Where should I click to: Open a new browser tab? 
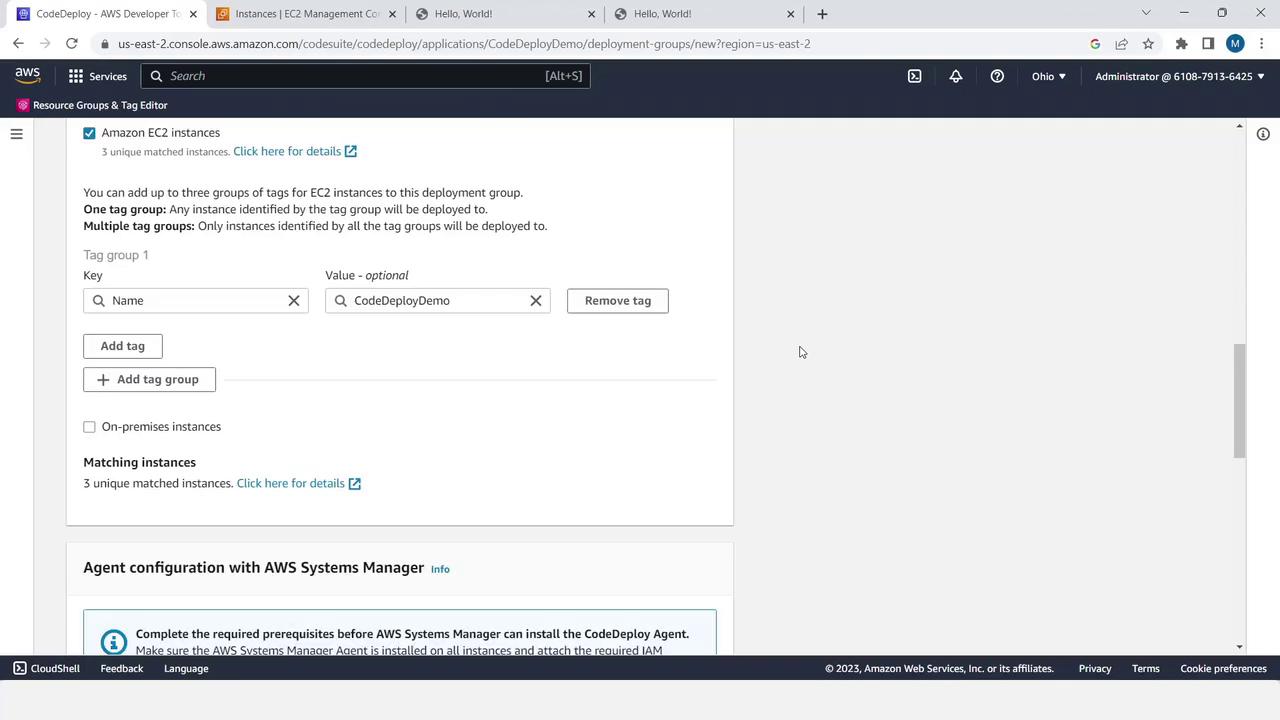[822, 14]
